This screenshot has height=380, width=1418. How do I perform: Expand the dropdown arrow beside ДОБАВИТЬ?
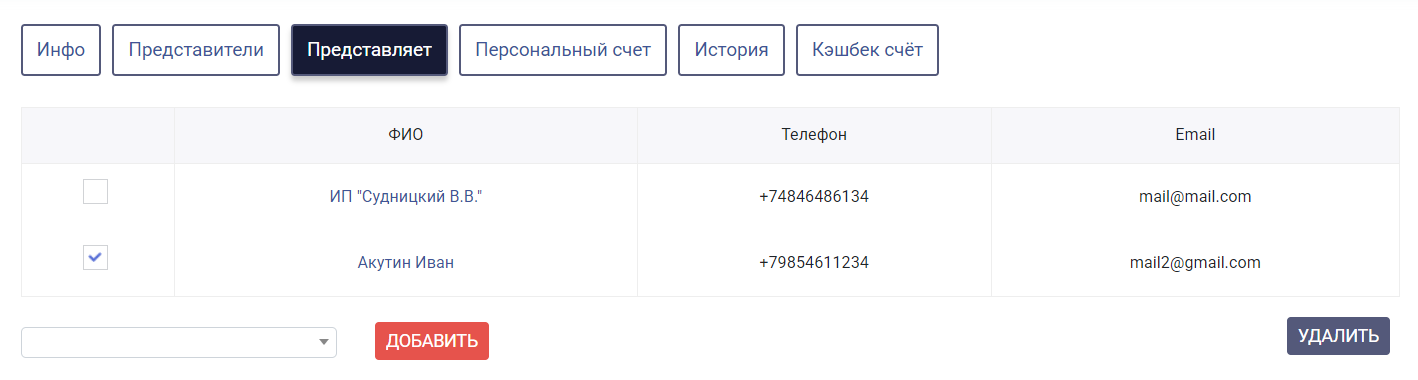(x=323, y=342)
